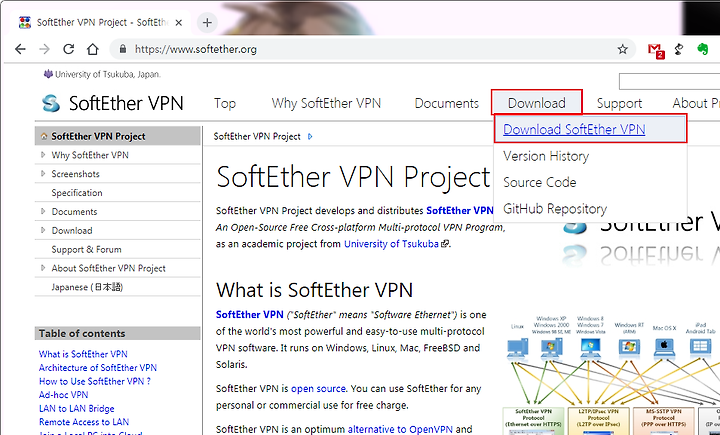
Task: Select SoftEther VPN Project sidebar header
Action: [118, 136]
